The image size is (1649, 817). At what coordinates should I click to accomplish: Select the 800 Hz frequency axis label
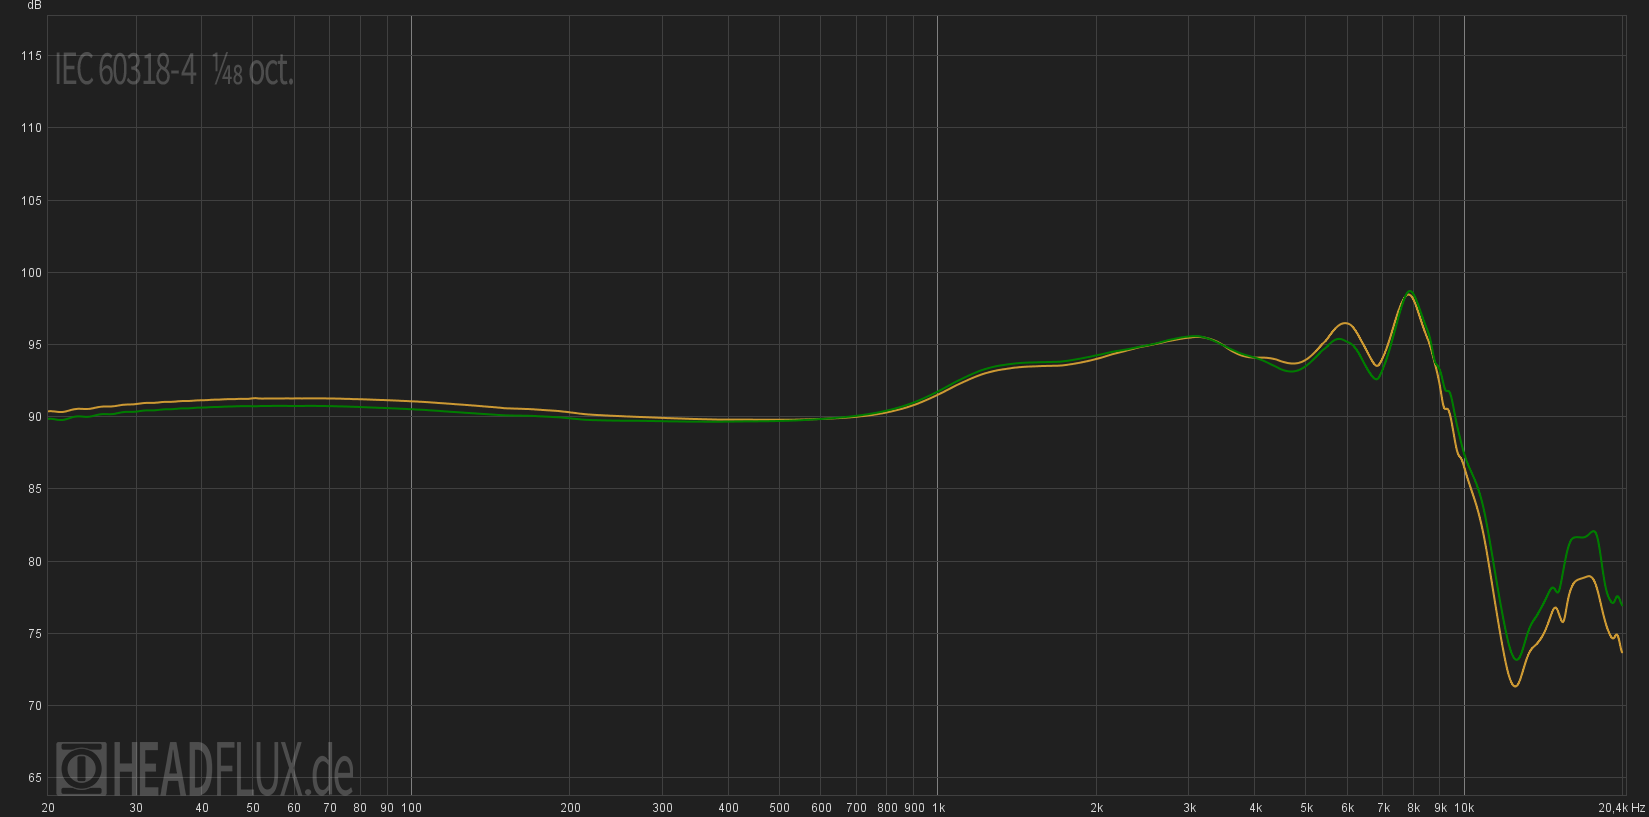887,808
